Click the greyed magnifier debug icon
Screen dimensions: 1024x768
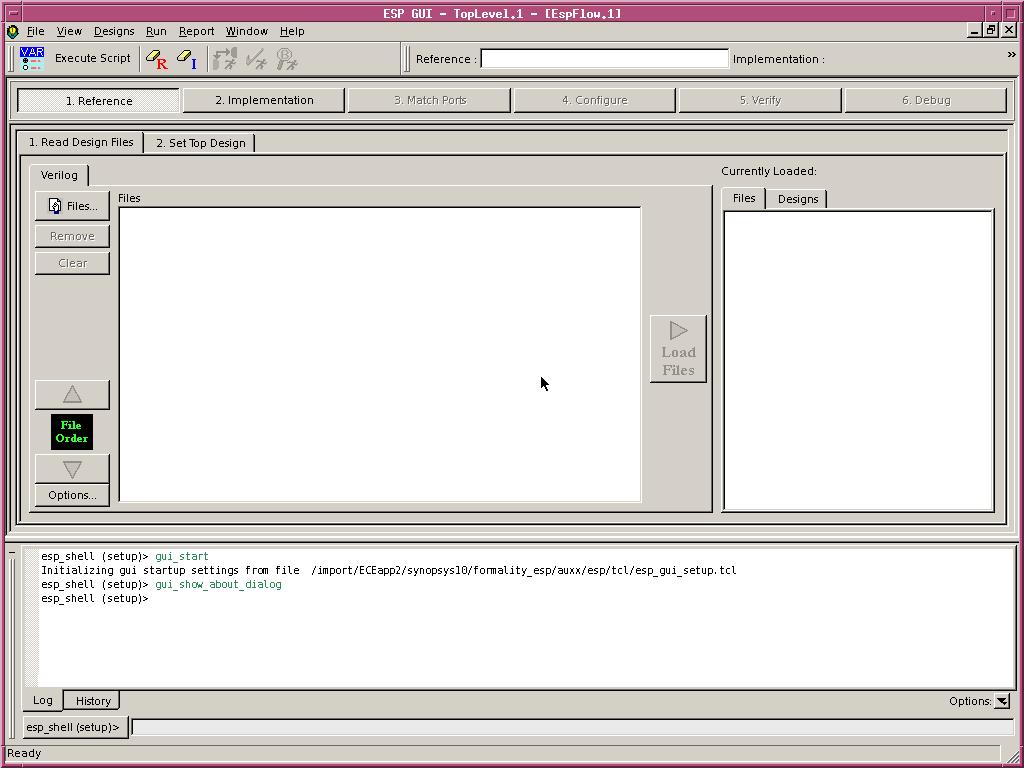click(x=287, y=59)
